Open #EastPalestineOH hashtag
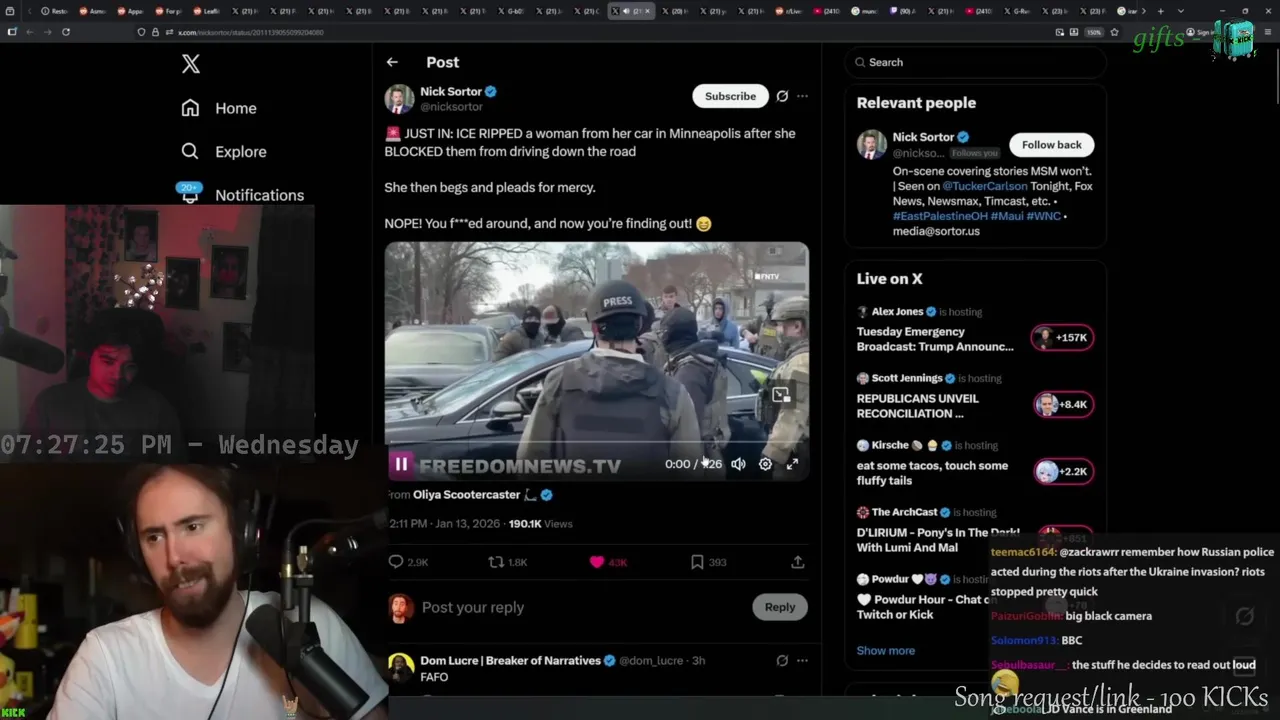This screenshot has width=1280, height=720. 939,216
